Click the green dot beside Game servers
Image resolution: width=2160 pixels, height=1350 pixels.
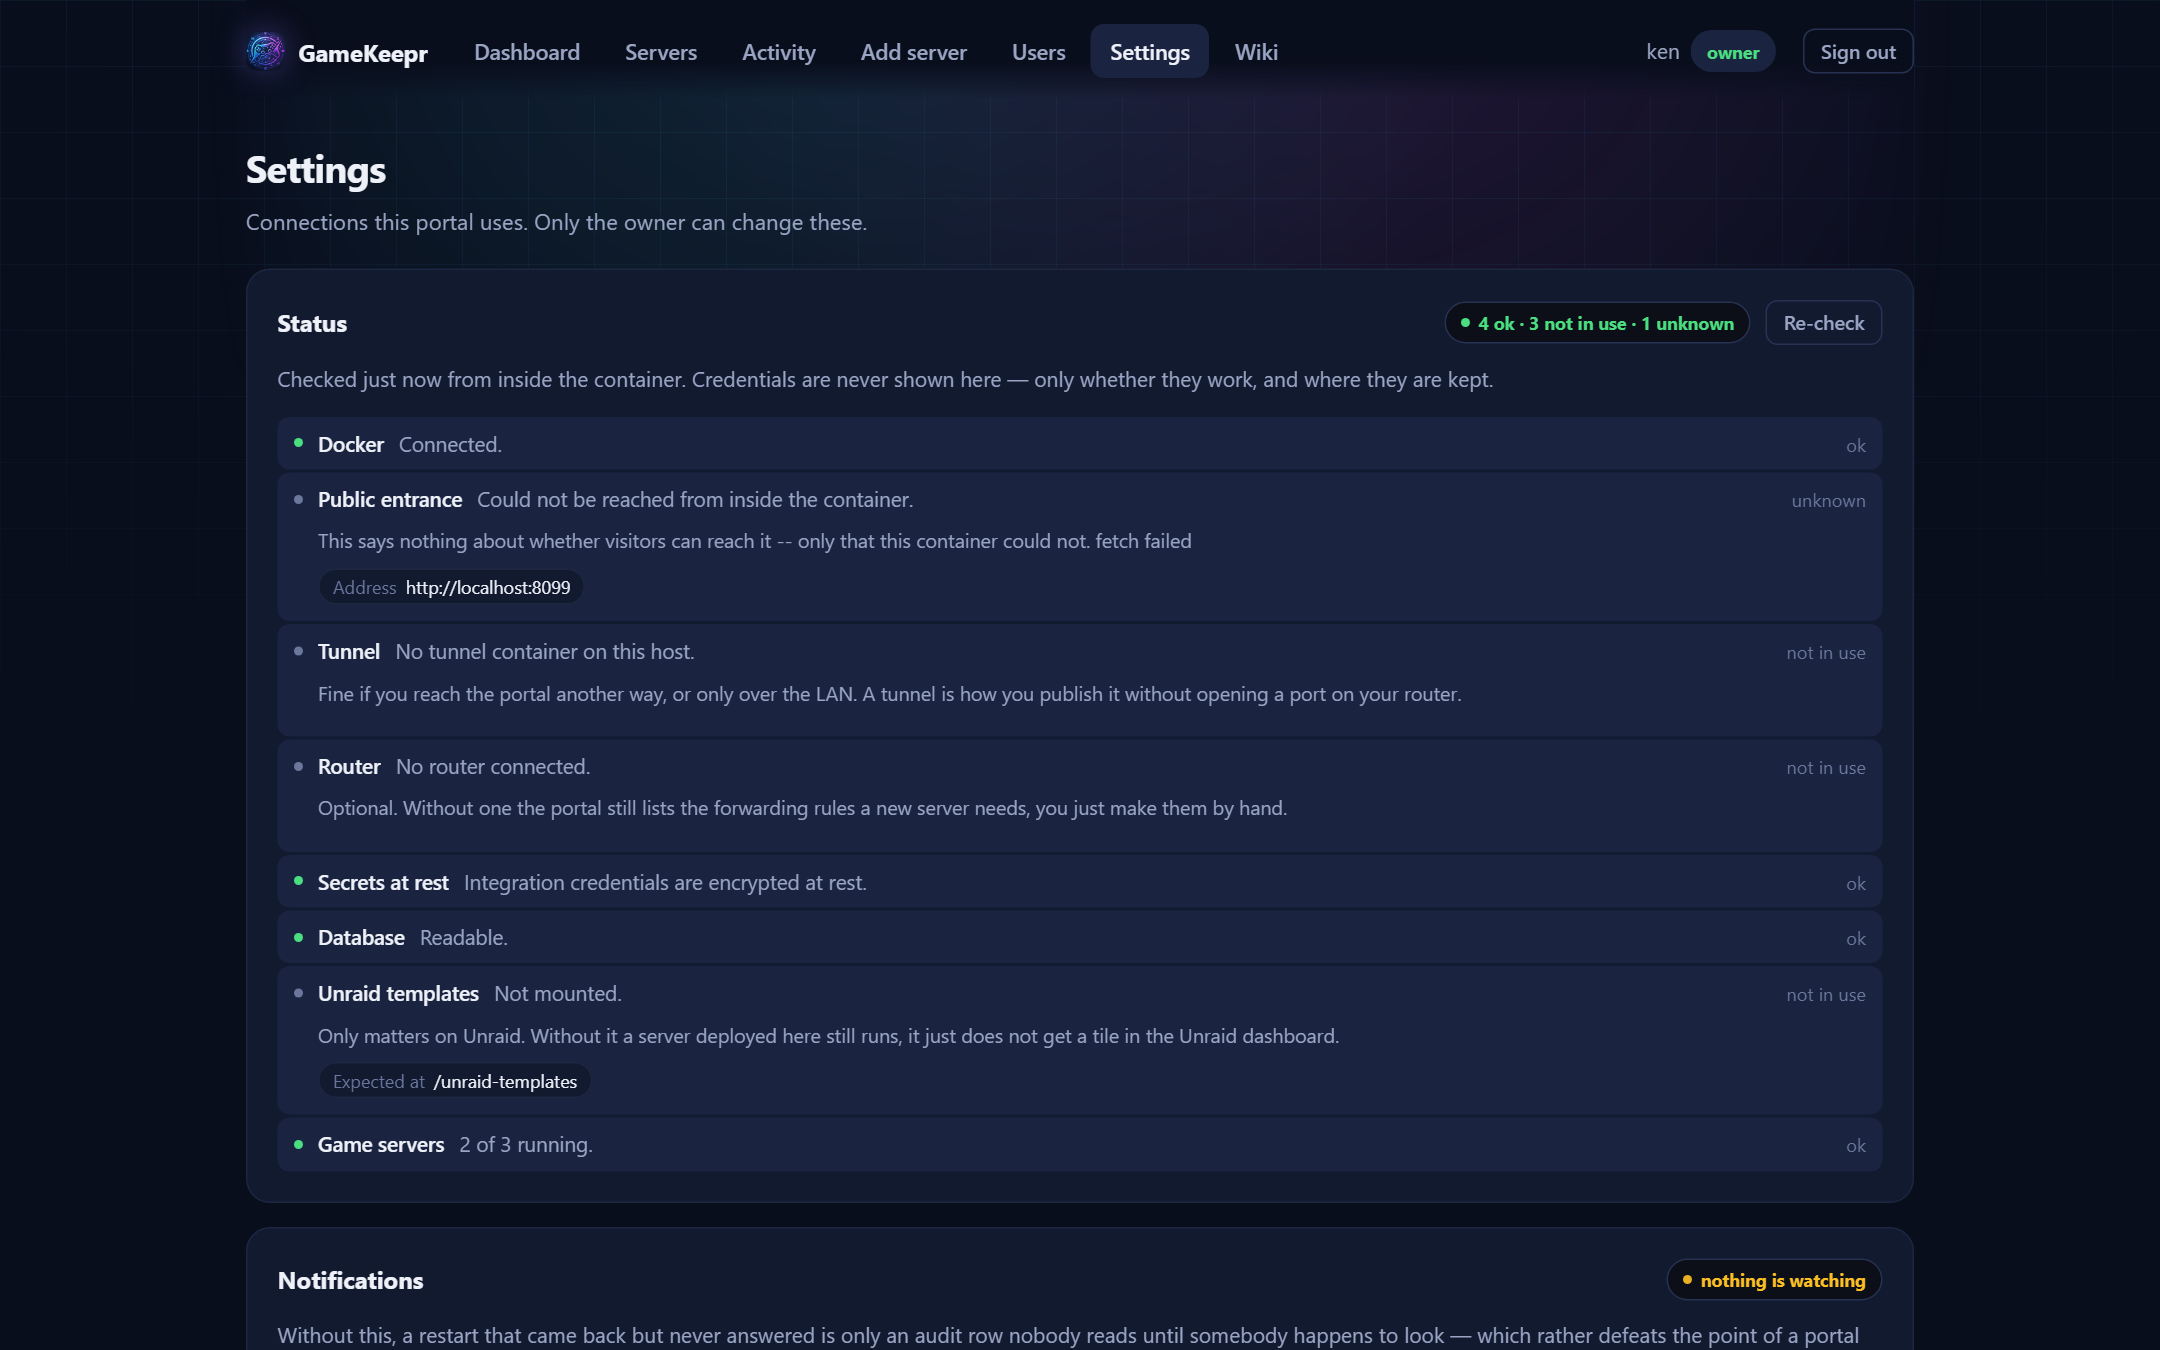tap(298, 1144)
